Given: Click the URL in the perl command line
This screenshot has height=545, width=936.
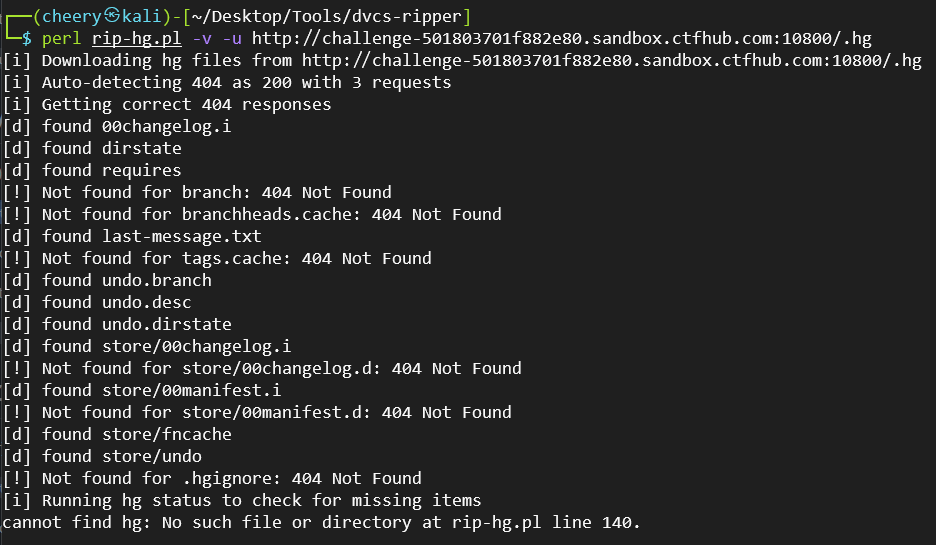Looking at the screenshot, I should (562, 39).
